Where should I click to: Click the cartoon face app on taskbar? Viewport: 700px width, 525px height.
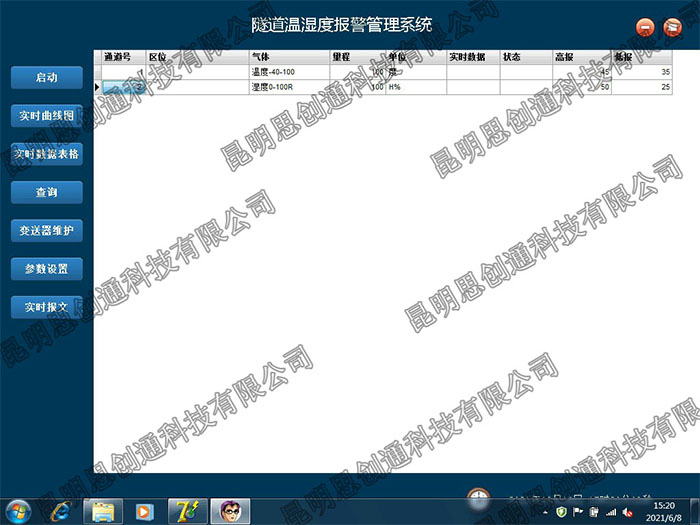tap(229, 510)
